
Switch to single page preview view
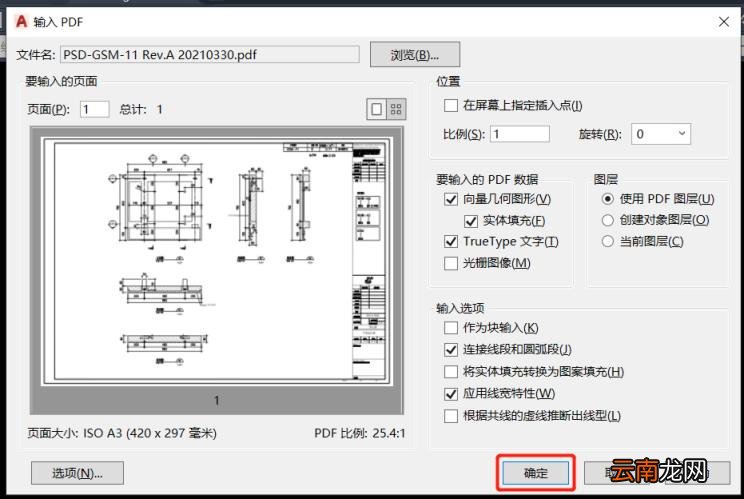pos(377,110)
